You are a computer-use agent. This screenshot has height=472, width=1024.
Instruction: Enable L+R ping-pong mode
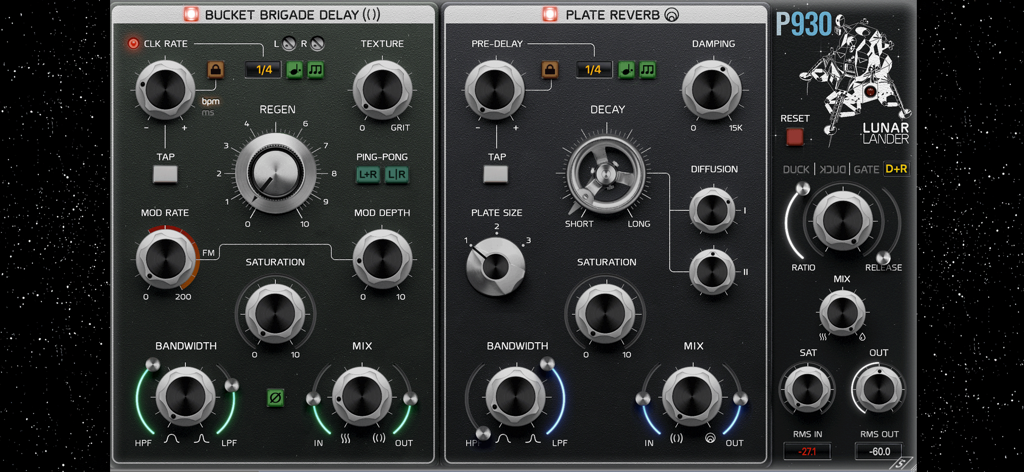(368, 175)
